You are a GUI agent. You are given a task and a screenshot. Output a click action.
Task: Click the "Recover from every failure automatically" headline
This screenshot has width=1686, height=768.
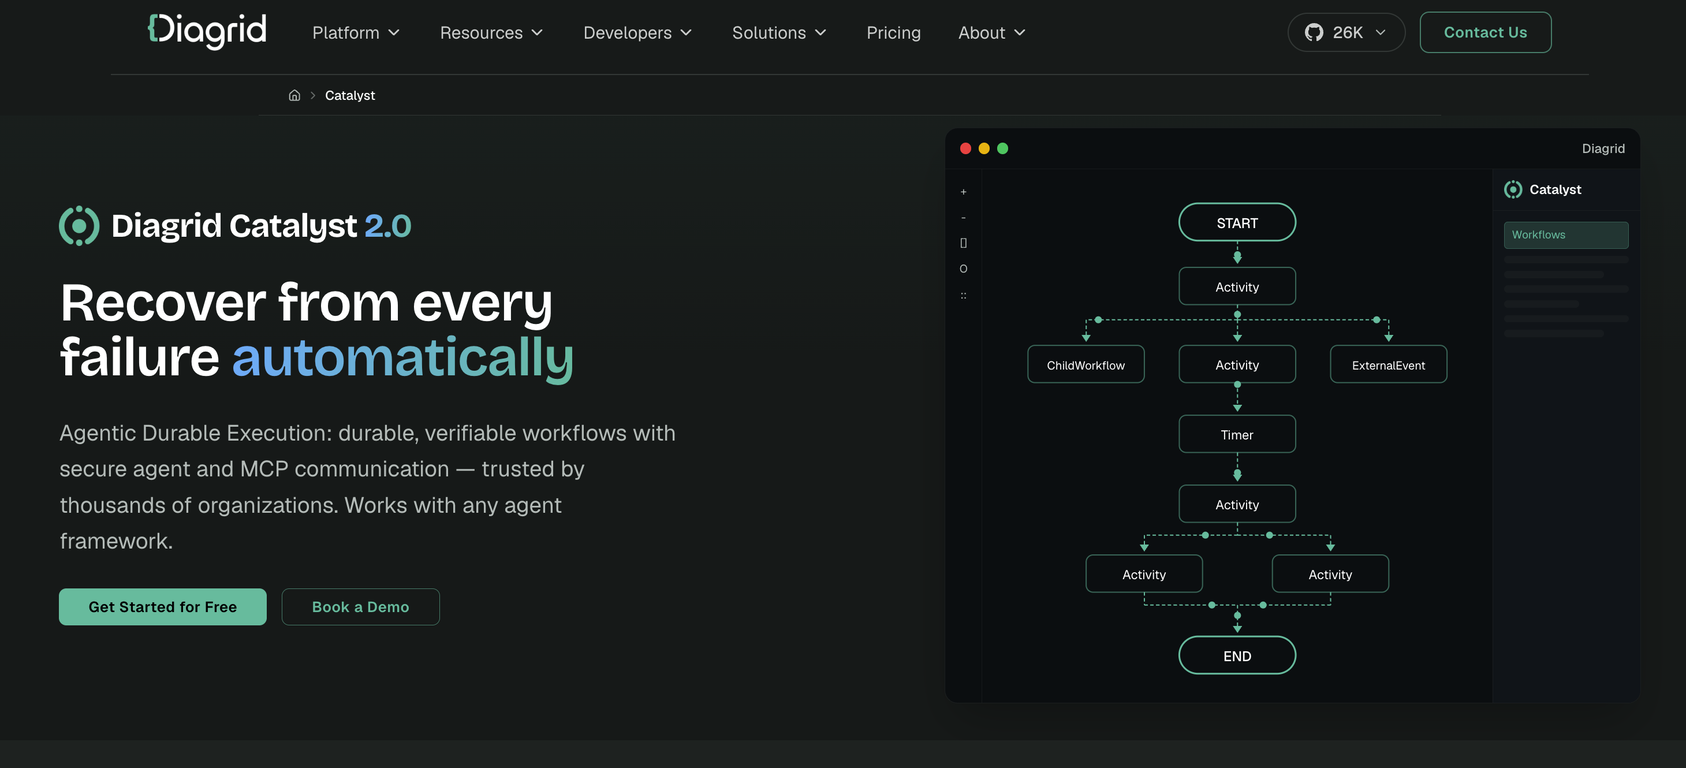[316, 330]
